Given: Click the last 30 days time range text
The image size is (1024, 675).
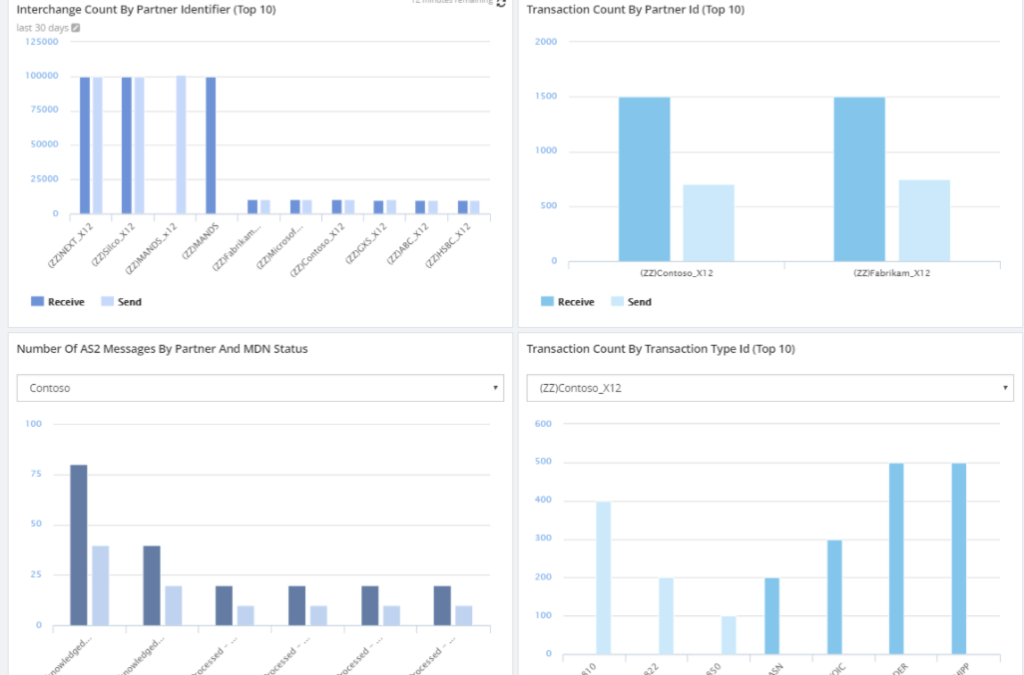Looking at the screenshot, I should pos(42,27).
